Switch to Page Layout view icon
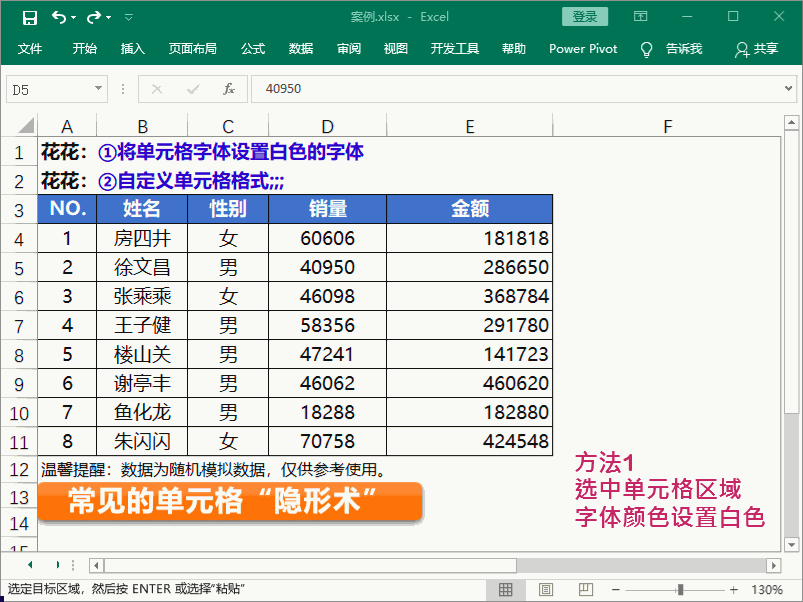Viewport: 803px width, 602px height. pyautogui.click(x=546, y=590)
